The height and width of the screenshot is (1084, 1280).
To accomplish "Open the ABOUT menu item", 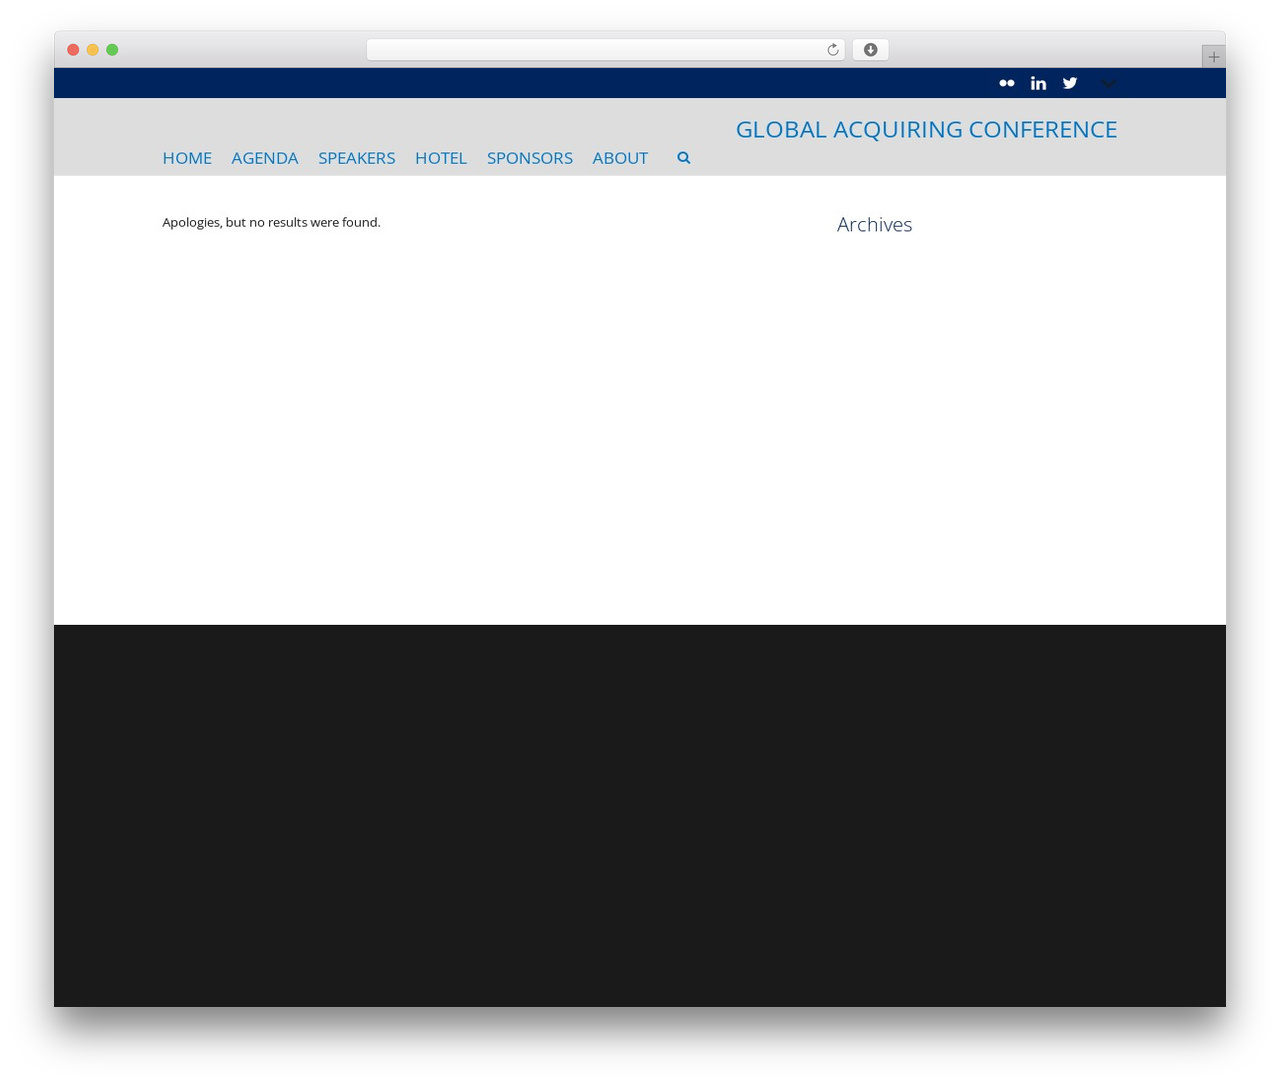I will pyautogui.click(x=620, y=158).
